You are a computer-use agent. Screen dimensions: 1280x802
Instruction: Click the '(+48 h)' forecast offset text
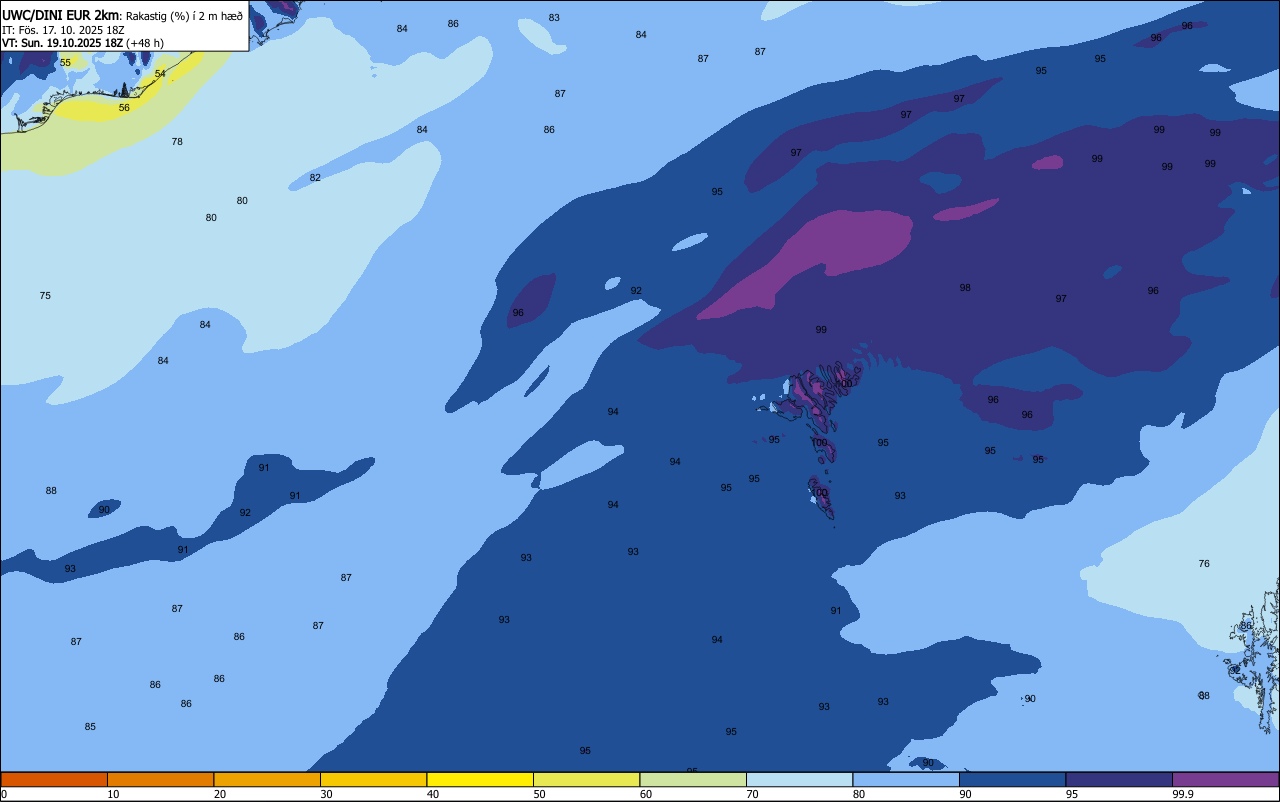pyautogui.click(x=145, y=43)
